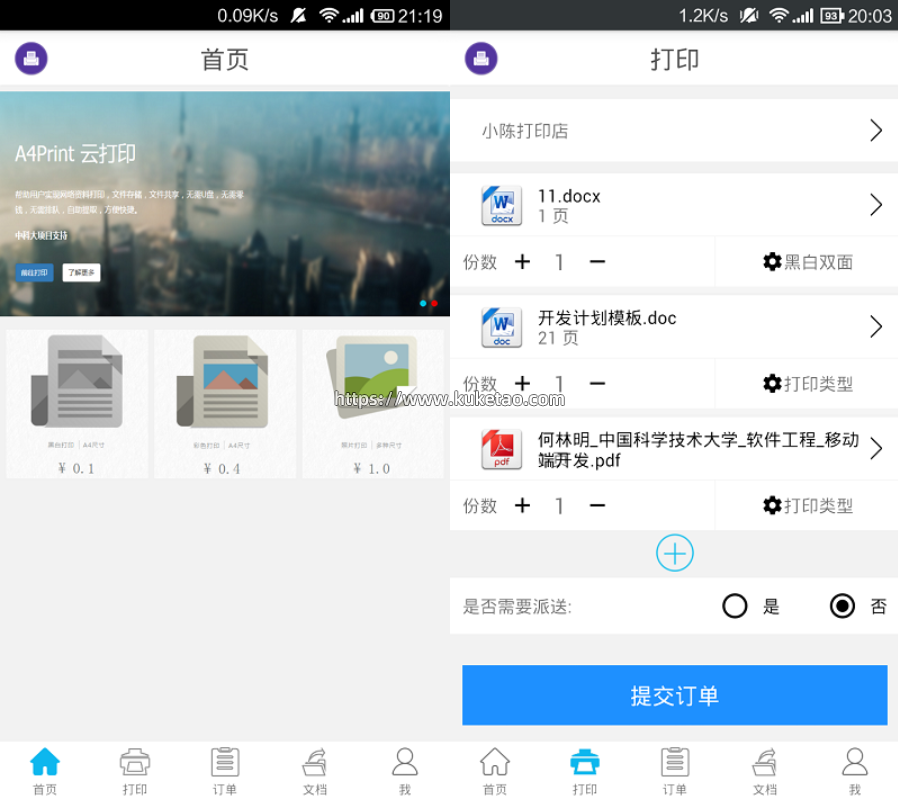Screen dimensions: 898x799
Task: Tap the blue banner page indicator dot
Action: 423,303
